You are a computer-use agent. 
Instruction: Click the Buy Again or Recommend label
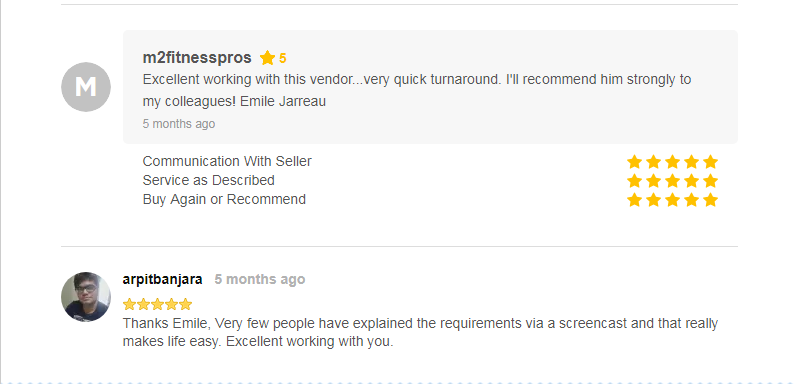tap(224, 199)
